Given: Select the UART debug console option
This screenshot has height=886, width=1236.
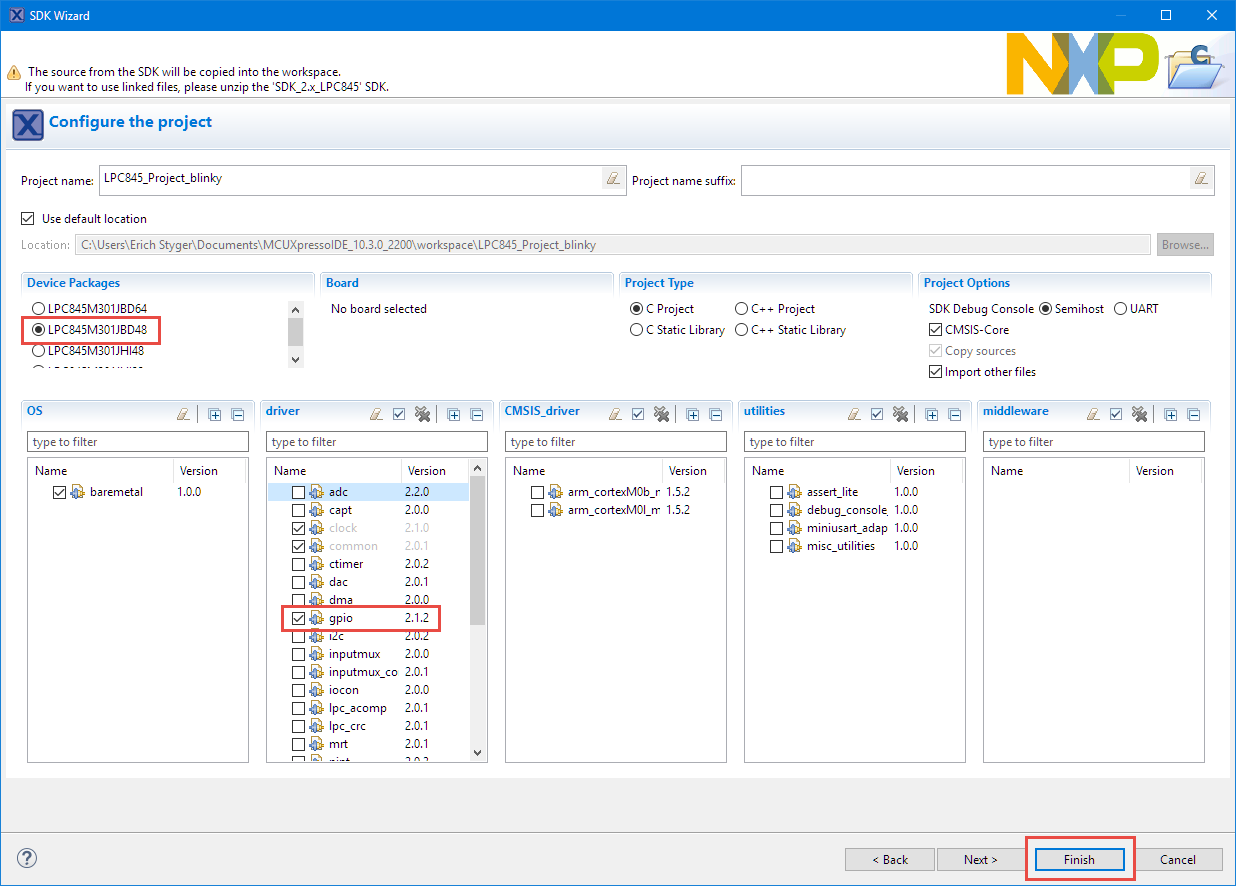Looking at the screenshot, I should pyautogui.click(x=1120, y=309).
